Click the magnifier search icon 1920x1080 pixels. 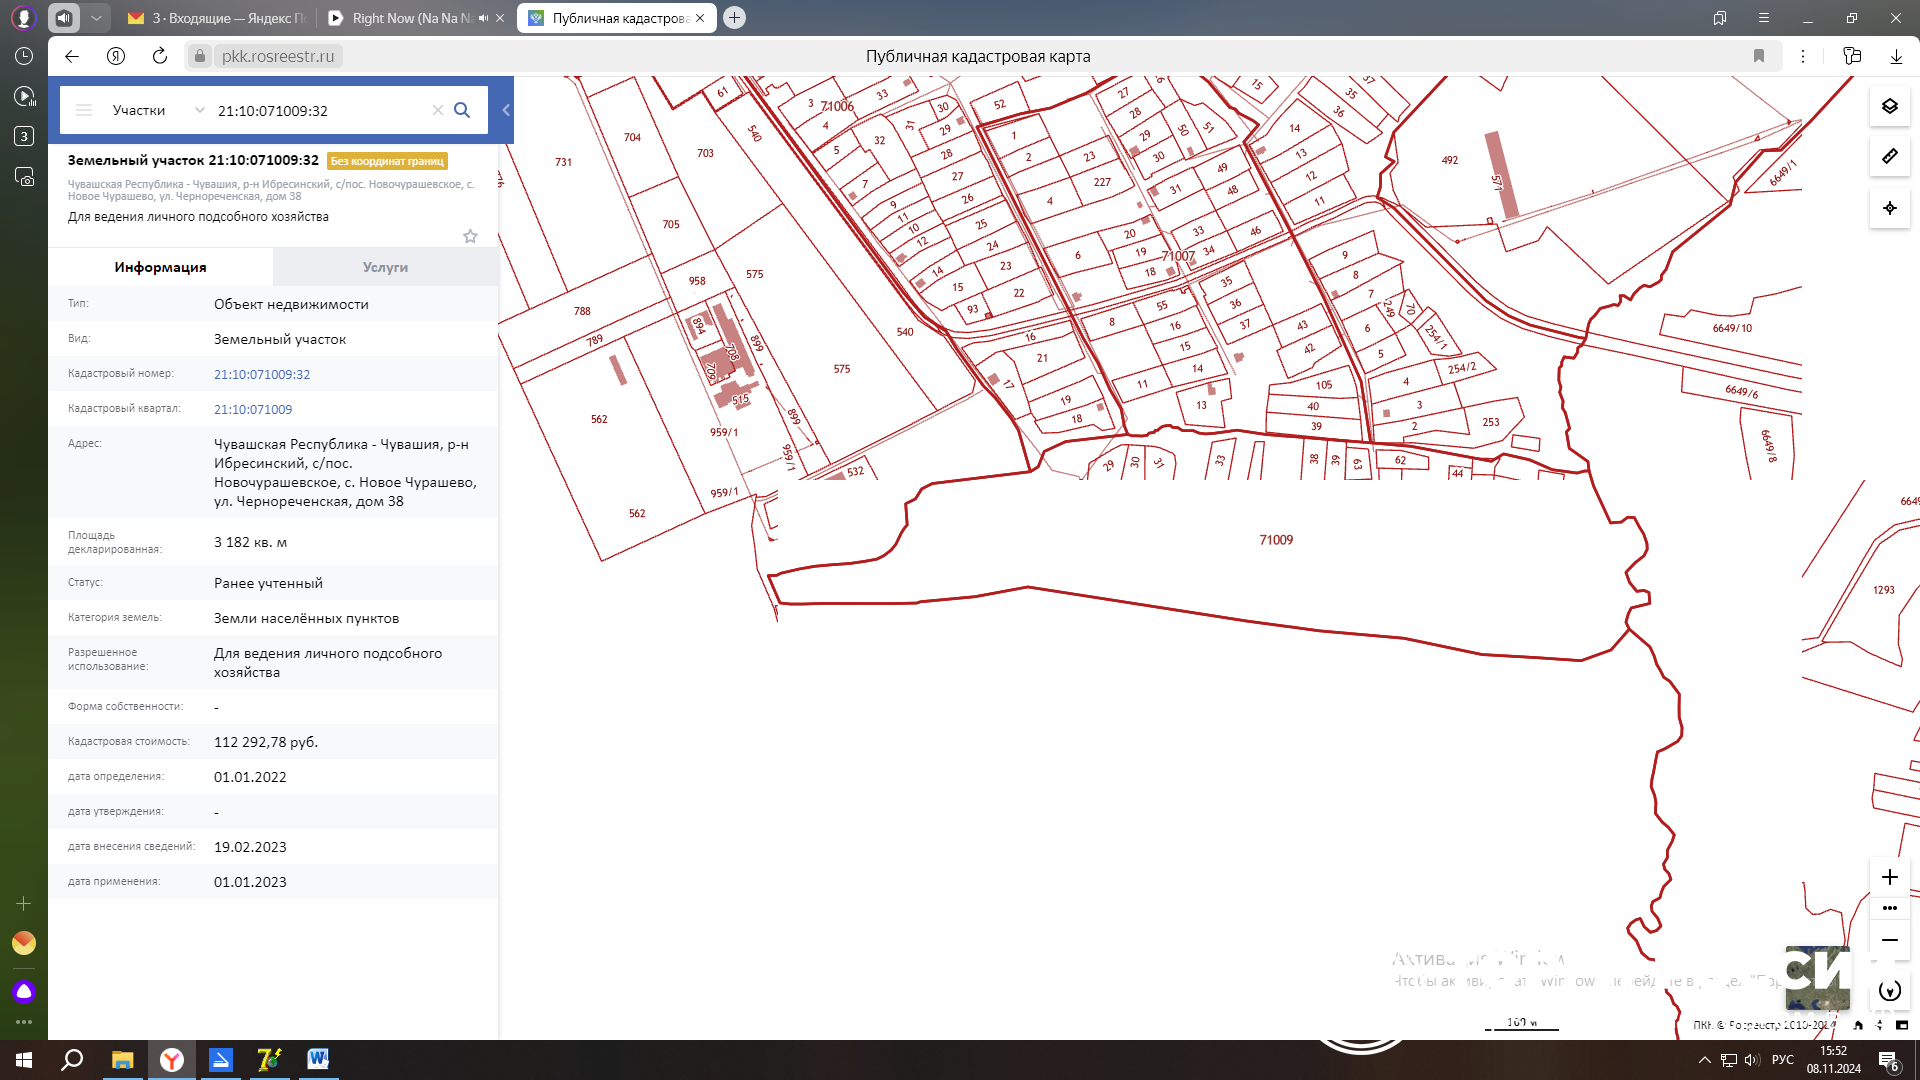pyautogui.click(x=462, y=110)
